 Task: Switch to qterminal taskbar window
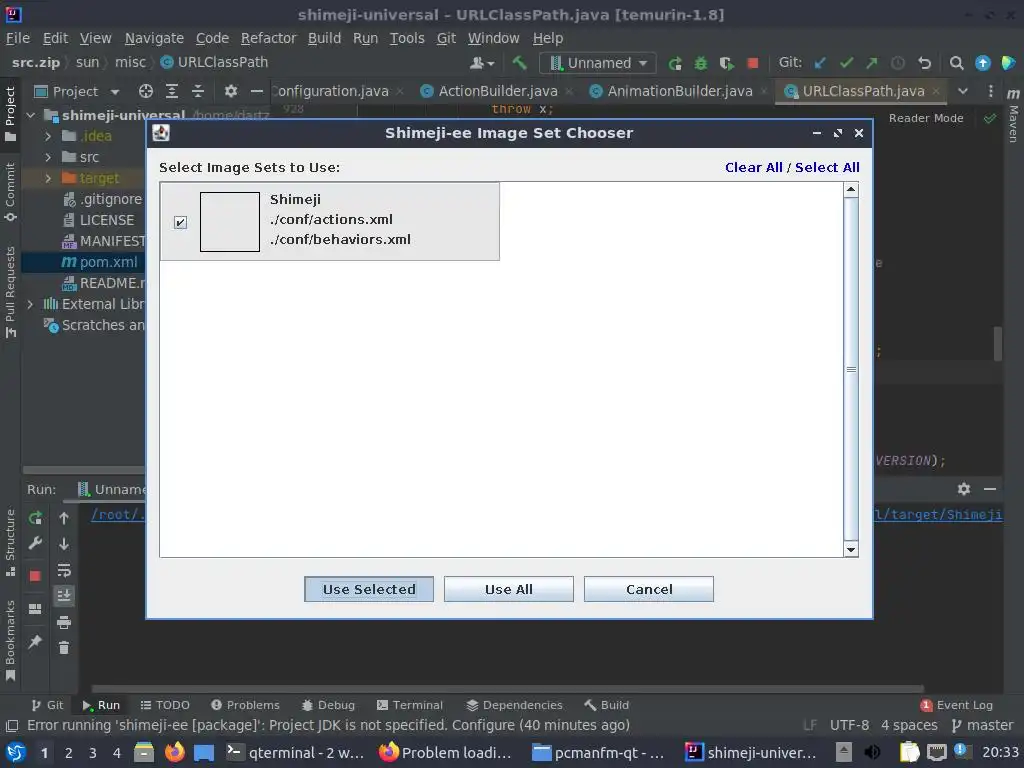[x=295, y=753]
